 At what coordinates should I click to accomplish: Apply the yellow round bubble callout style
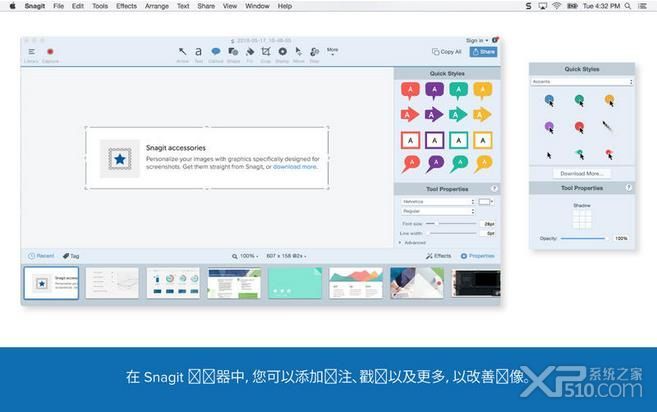coord(483,164)
